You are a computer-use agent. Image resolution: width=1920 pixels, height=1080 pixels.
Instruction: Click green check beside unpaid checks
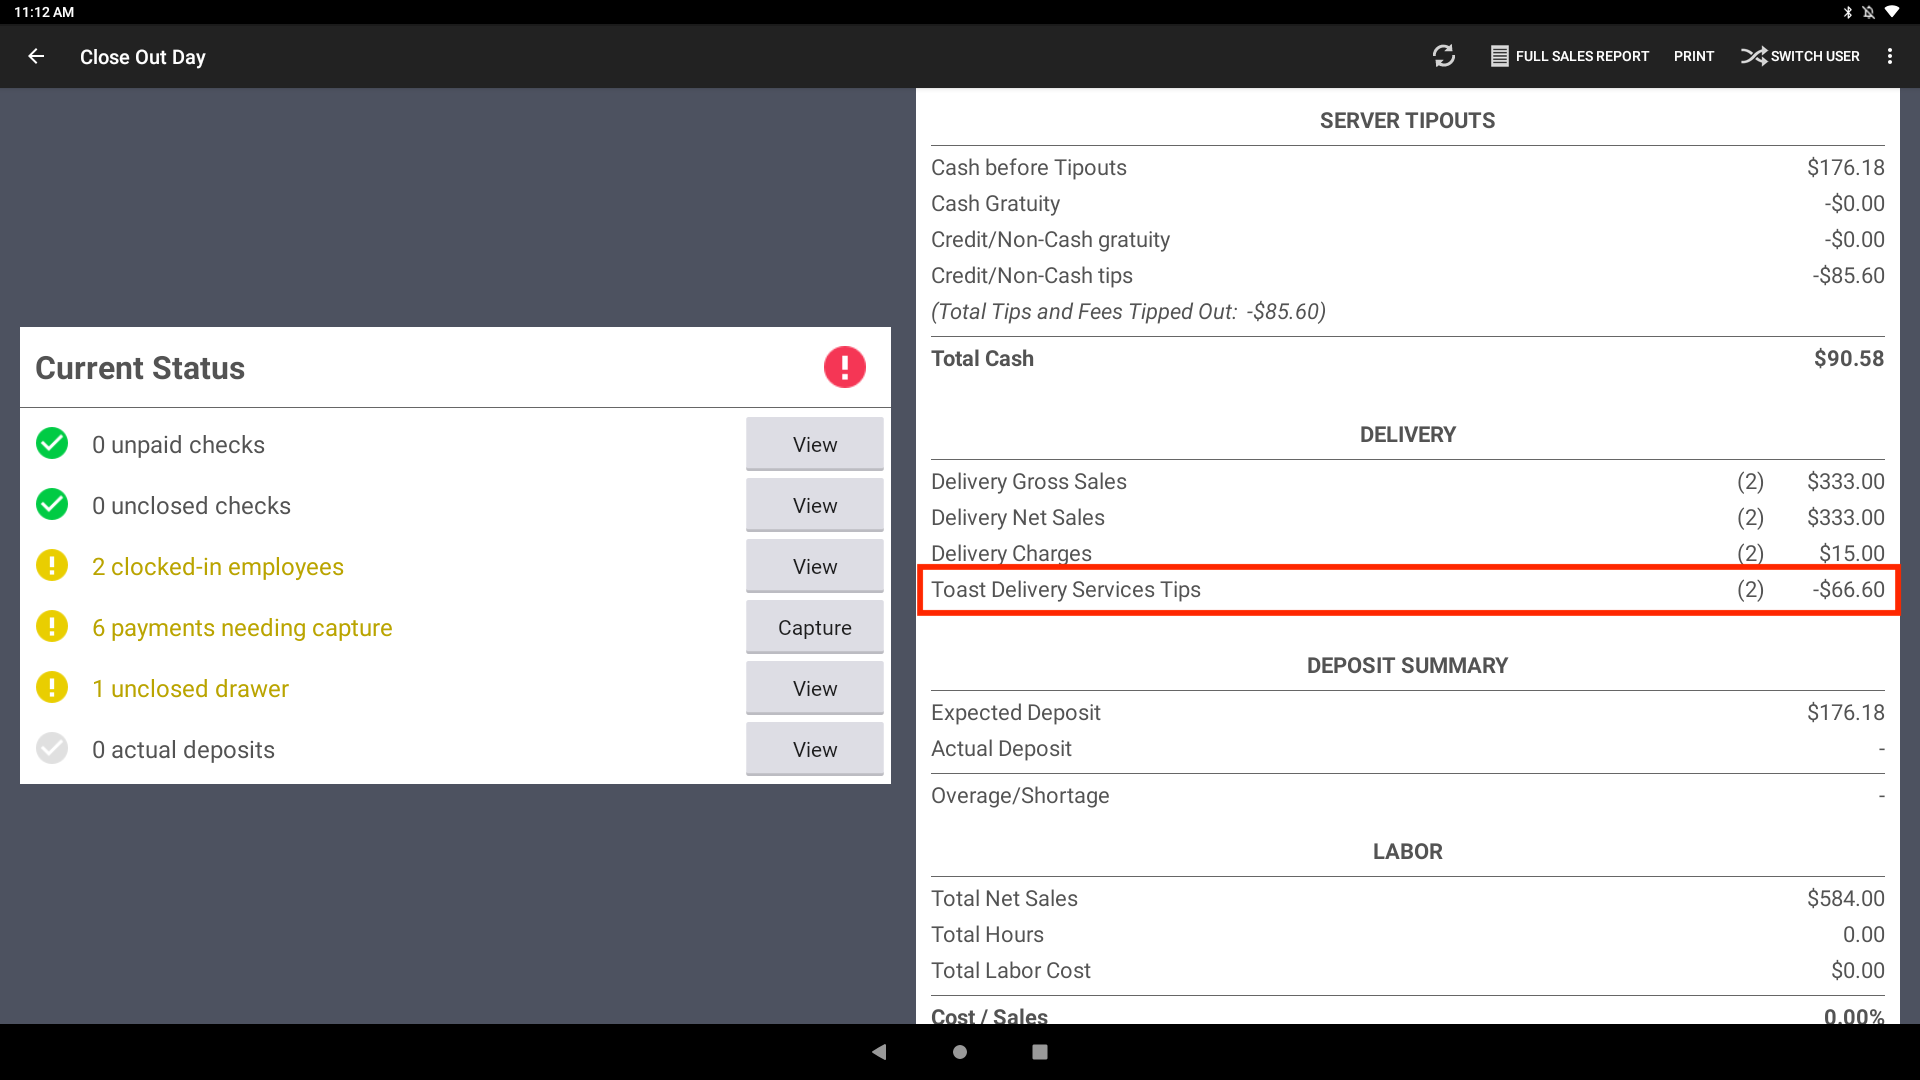[x=52, y=443]
